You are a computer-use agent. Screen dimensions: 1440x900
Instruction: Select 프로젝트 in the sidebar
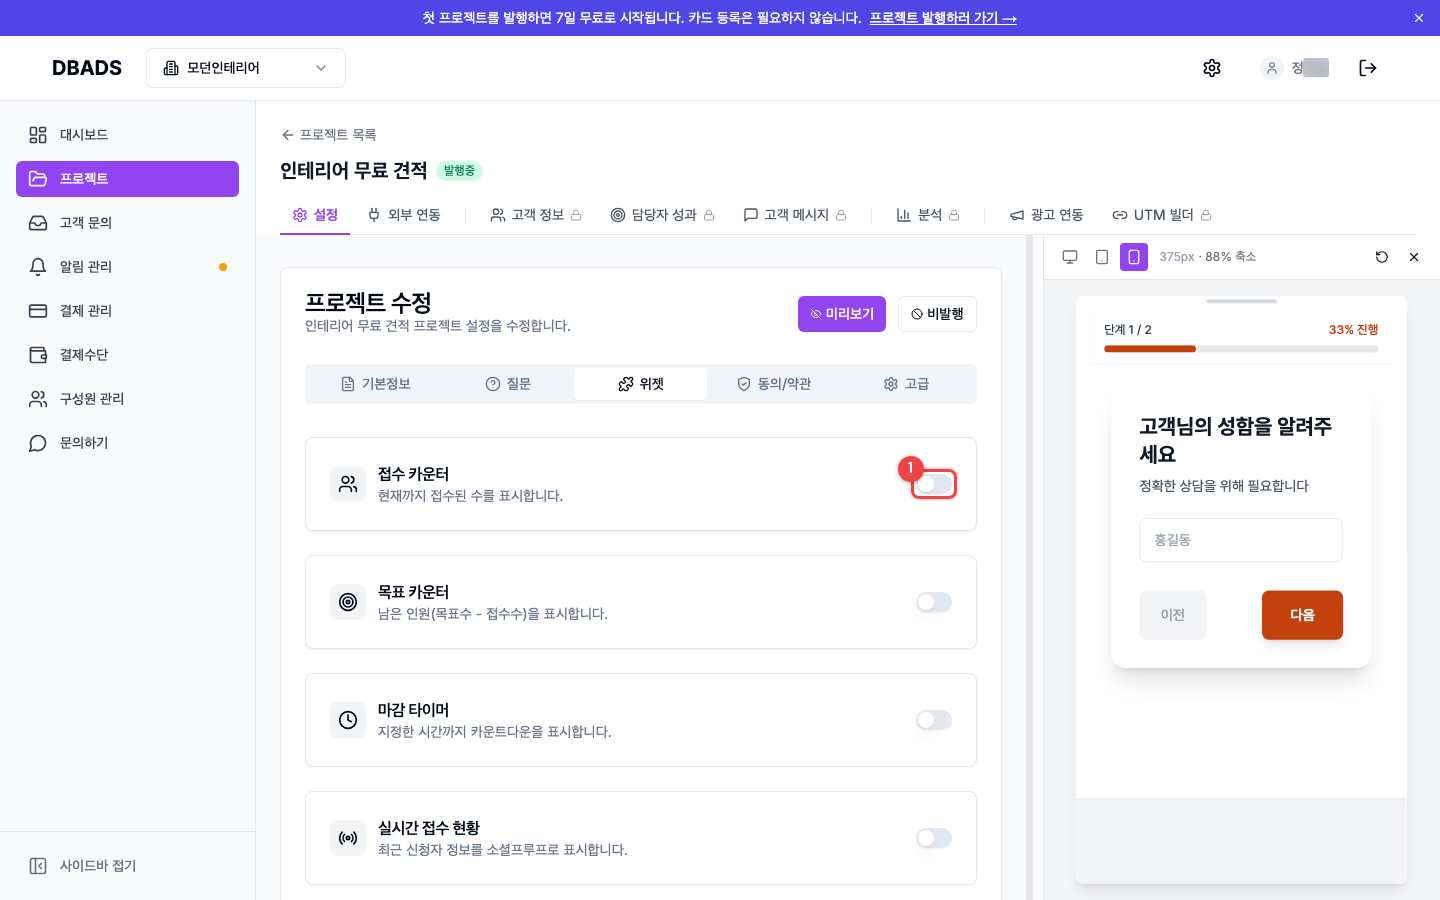(x=127, y=179)
